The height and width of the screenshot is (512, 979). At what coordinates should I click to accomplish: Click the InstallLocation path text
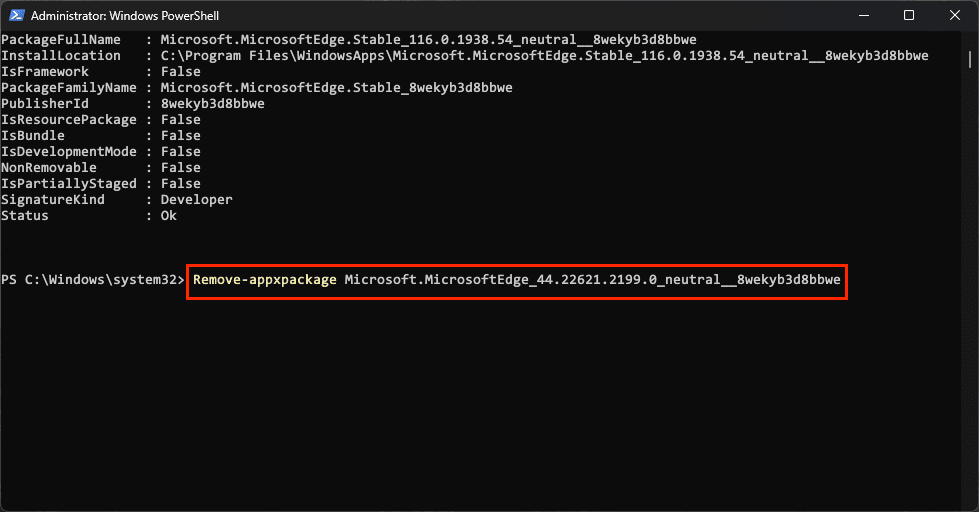tap(544, 56)
